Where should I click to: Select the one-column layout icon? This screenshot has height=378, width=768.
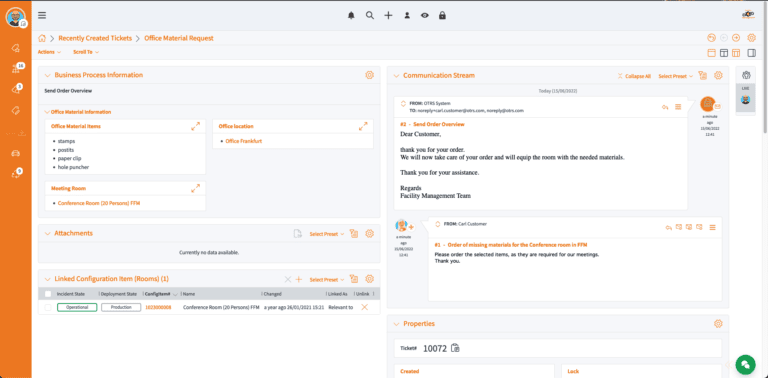click(712, 53)
